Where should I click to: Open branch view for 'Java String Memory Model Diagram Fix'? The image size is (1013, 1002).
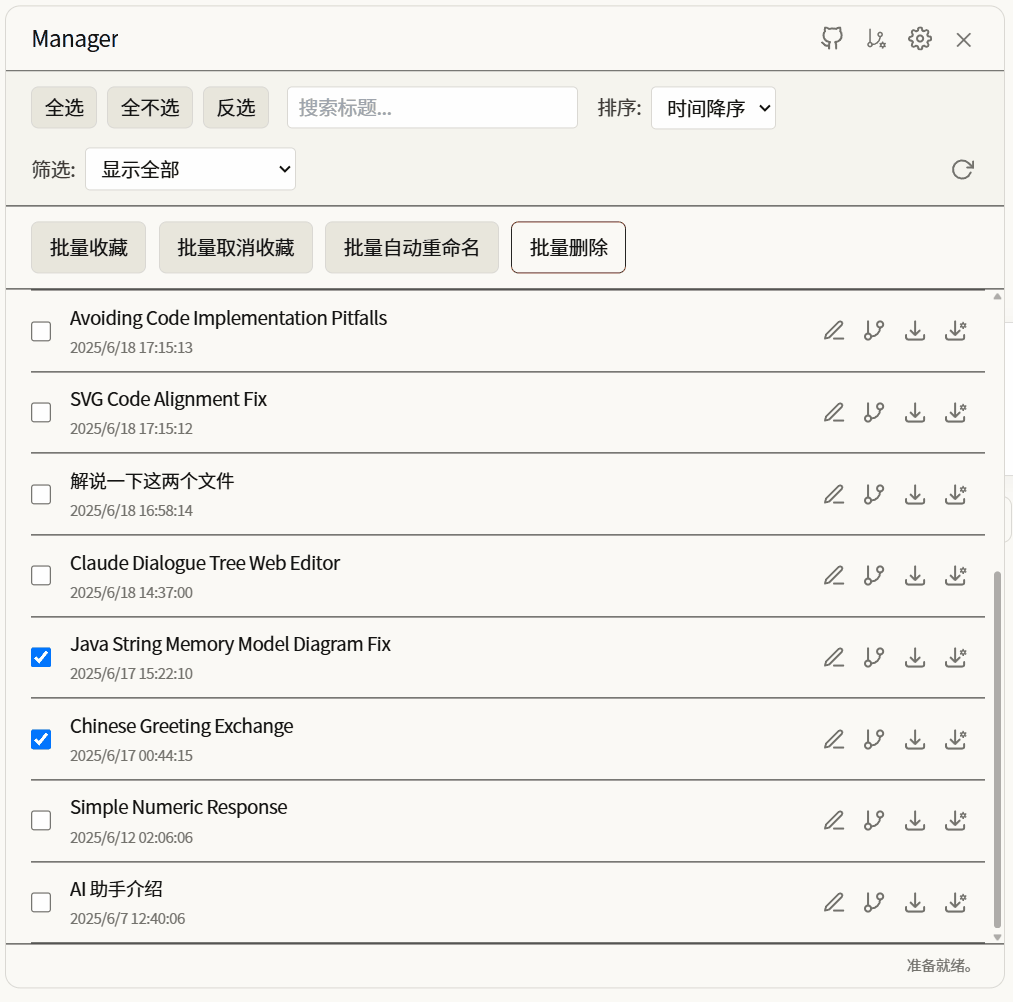tap(874, 657)
